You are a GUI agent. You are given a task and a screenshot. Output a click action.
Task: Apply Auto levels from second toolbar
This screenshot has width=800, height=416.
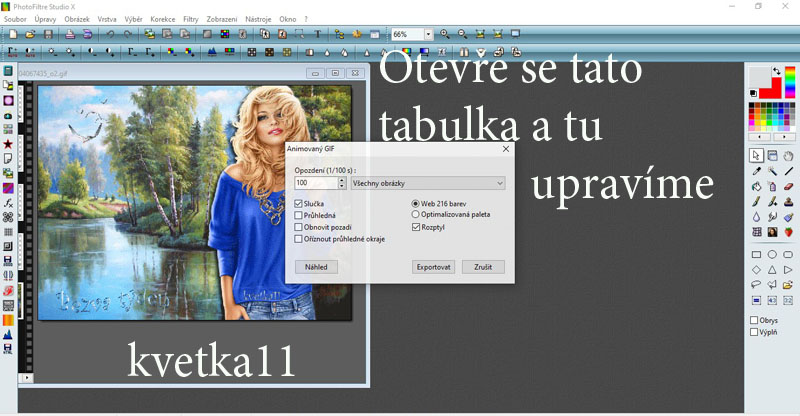[13, 52]
